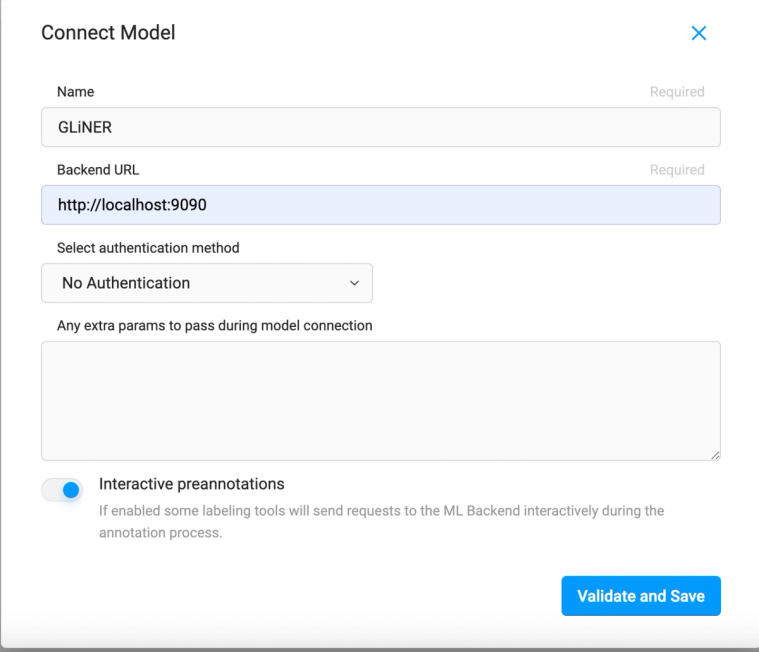Click the Required hint beside Backend URL

677,170
